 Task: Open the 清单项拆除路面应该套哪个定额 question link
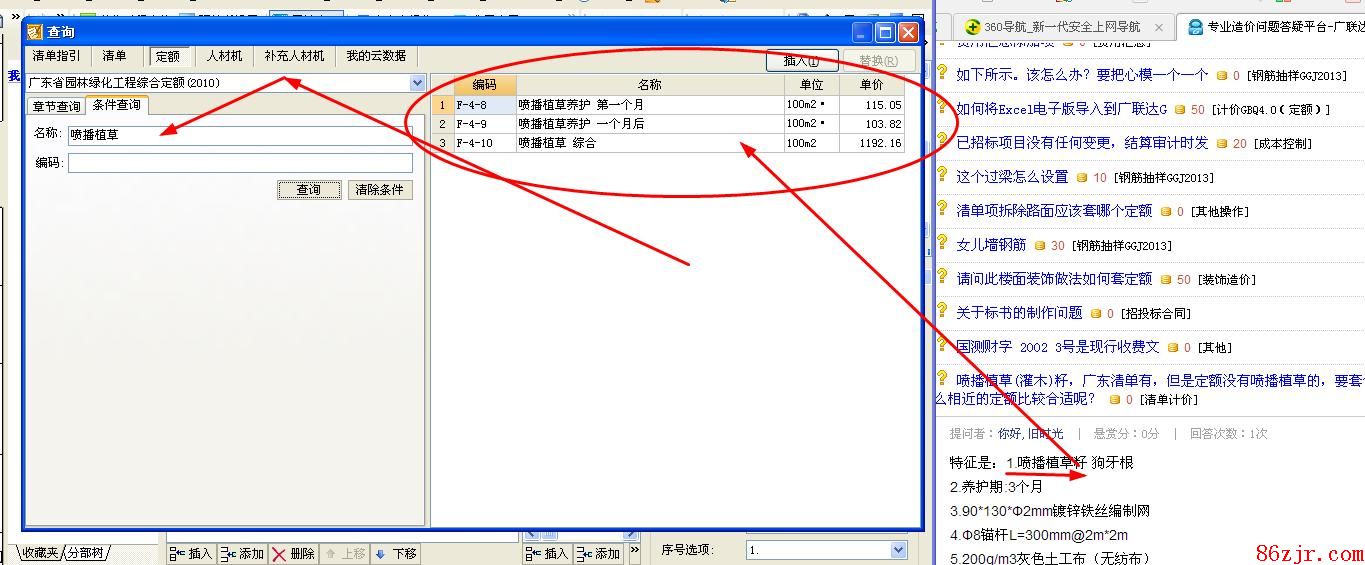click(1054, 211)
